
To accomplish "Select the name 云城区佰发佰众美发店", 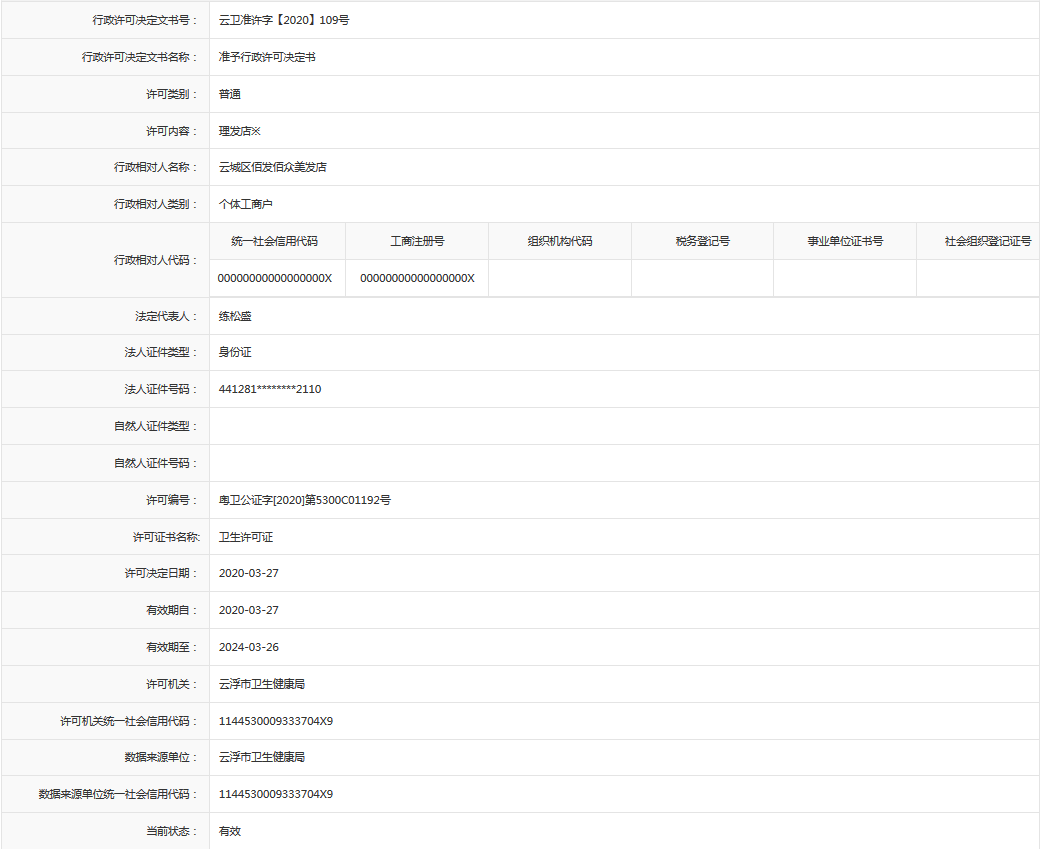I will click(x=273, y=167).
